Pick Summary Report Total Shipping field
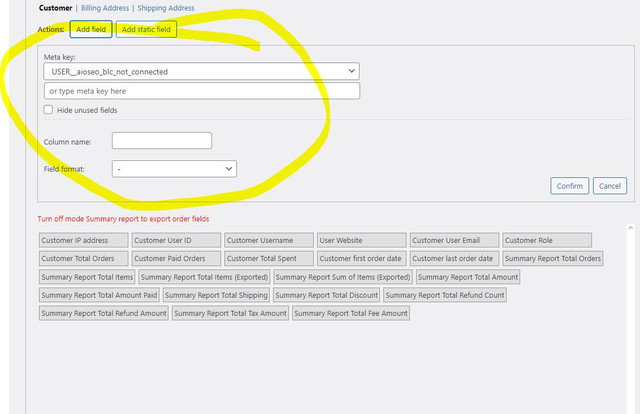This screenshot has width=640, height=414. (216, 295)
